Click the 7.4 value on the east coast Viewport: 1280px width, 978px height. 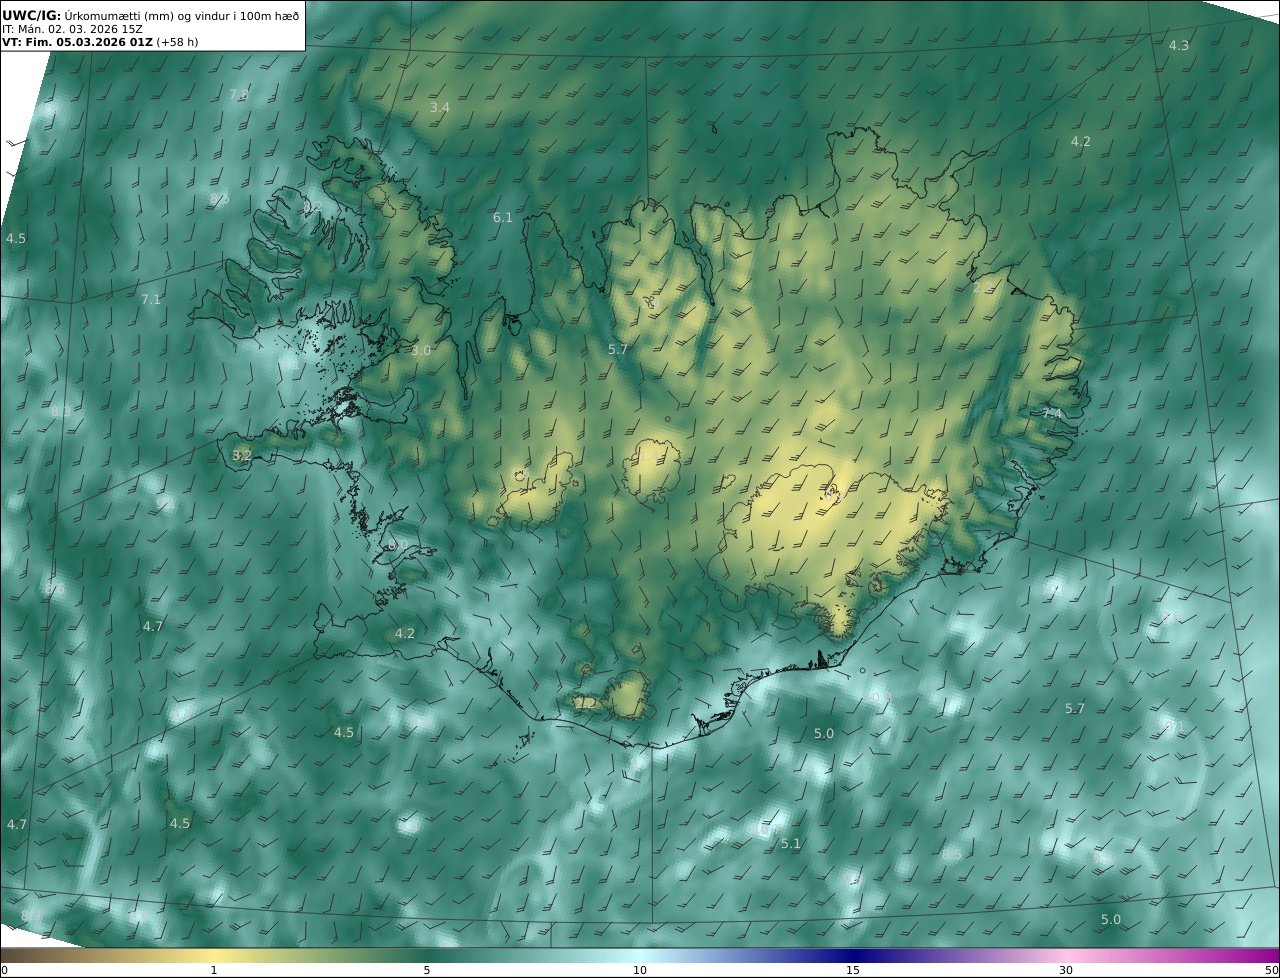coord(1051,413)
